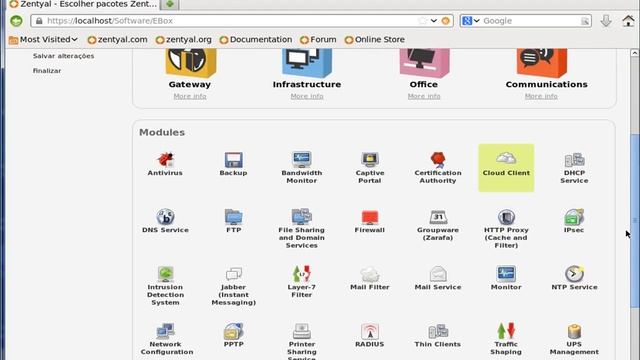Click the search magnifier button
The height and width of the screenshot is (360, 640).
click(585, 21)
